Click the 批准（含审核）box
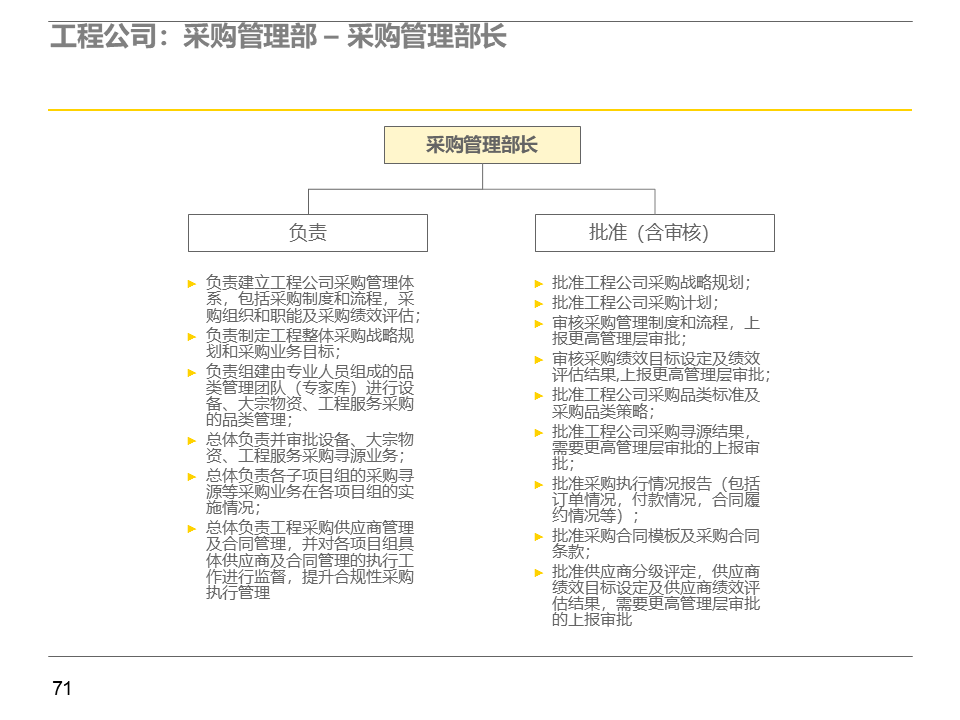960x720 pixels. [x=654, y=233]
